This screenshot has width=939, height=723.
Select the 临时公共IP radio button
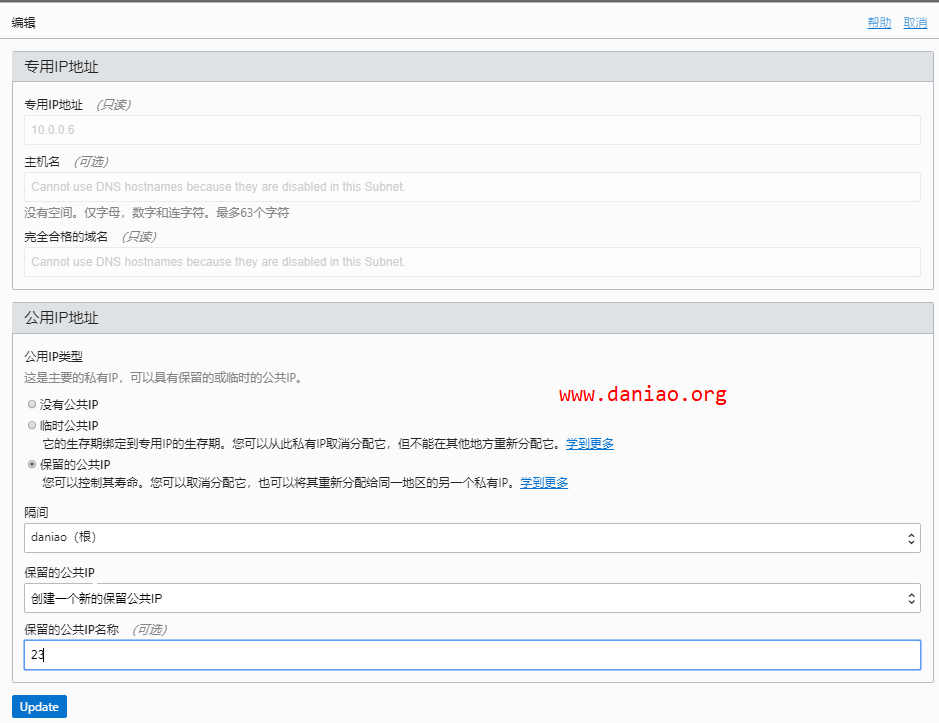tap(32, 425)
